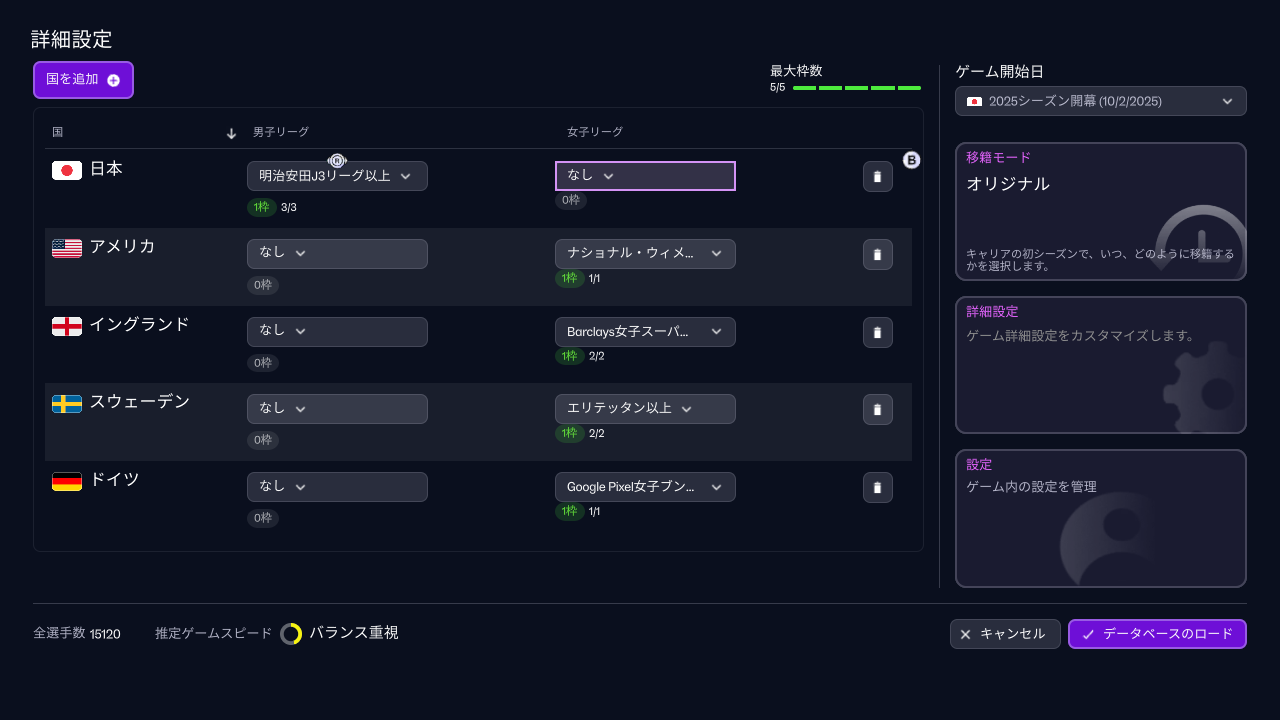Delete the 日本 row with trash icon

(877, 176)
